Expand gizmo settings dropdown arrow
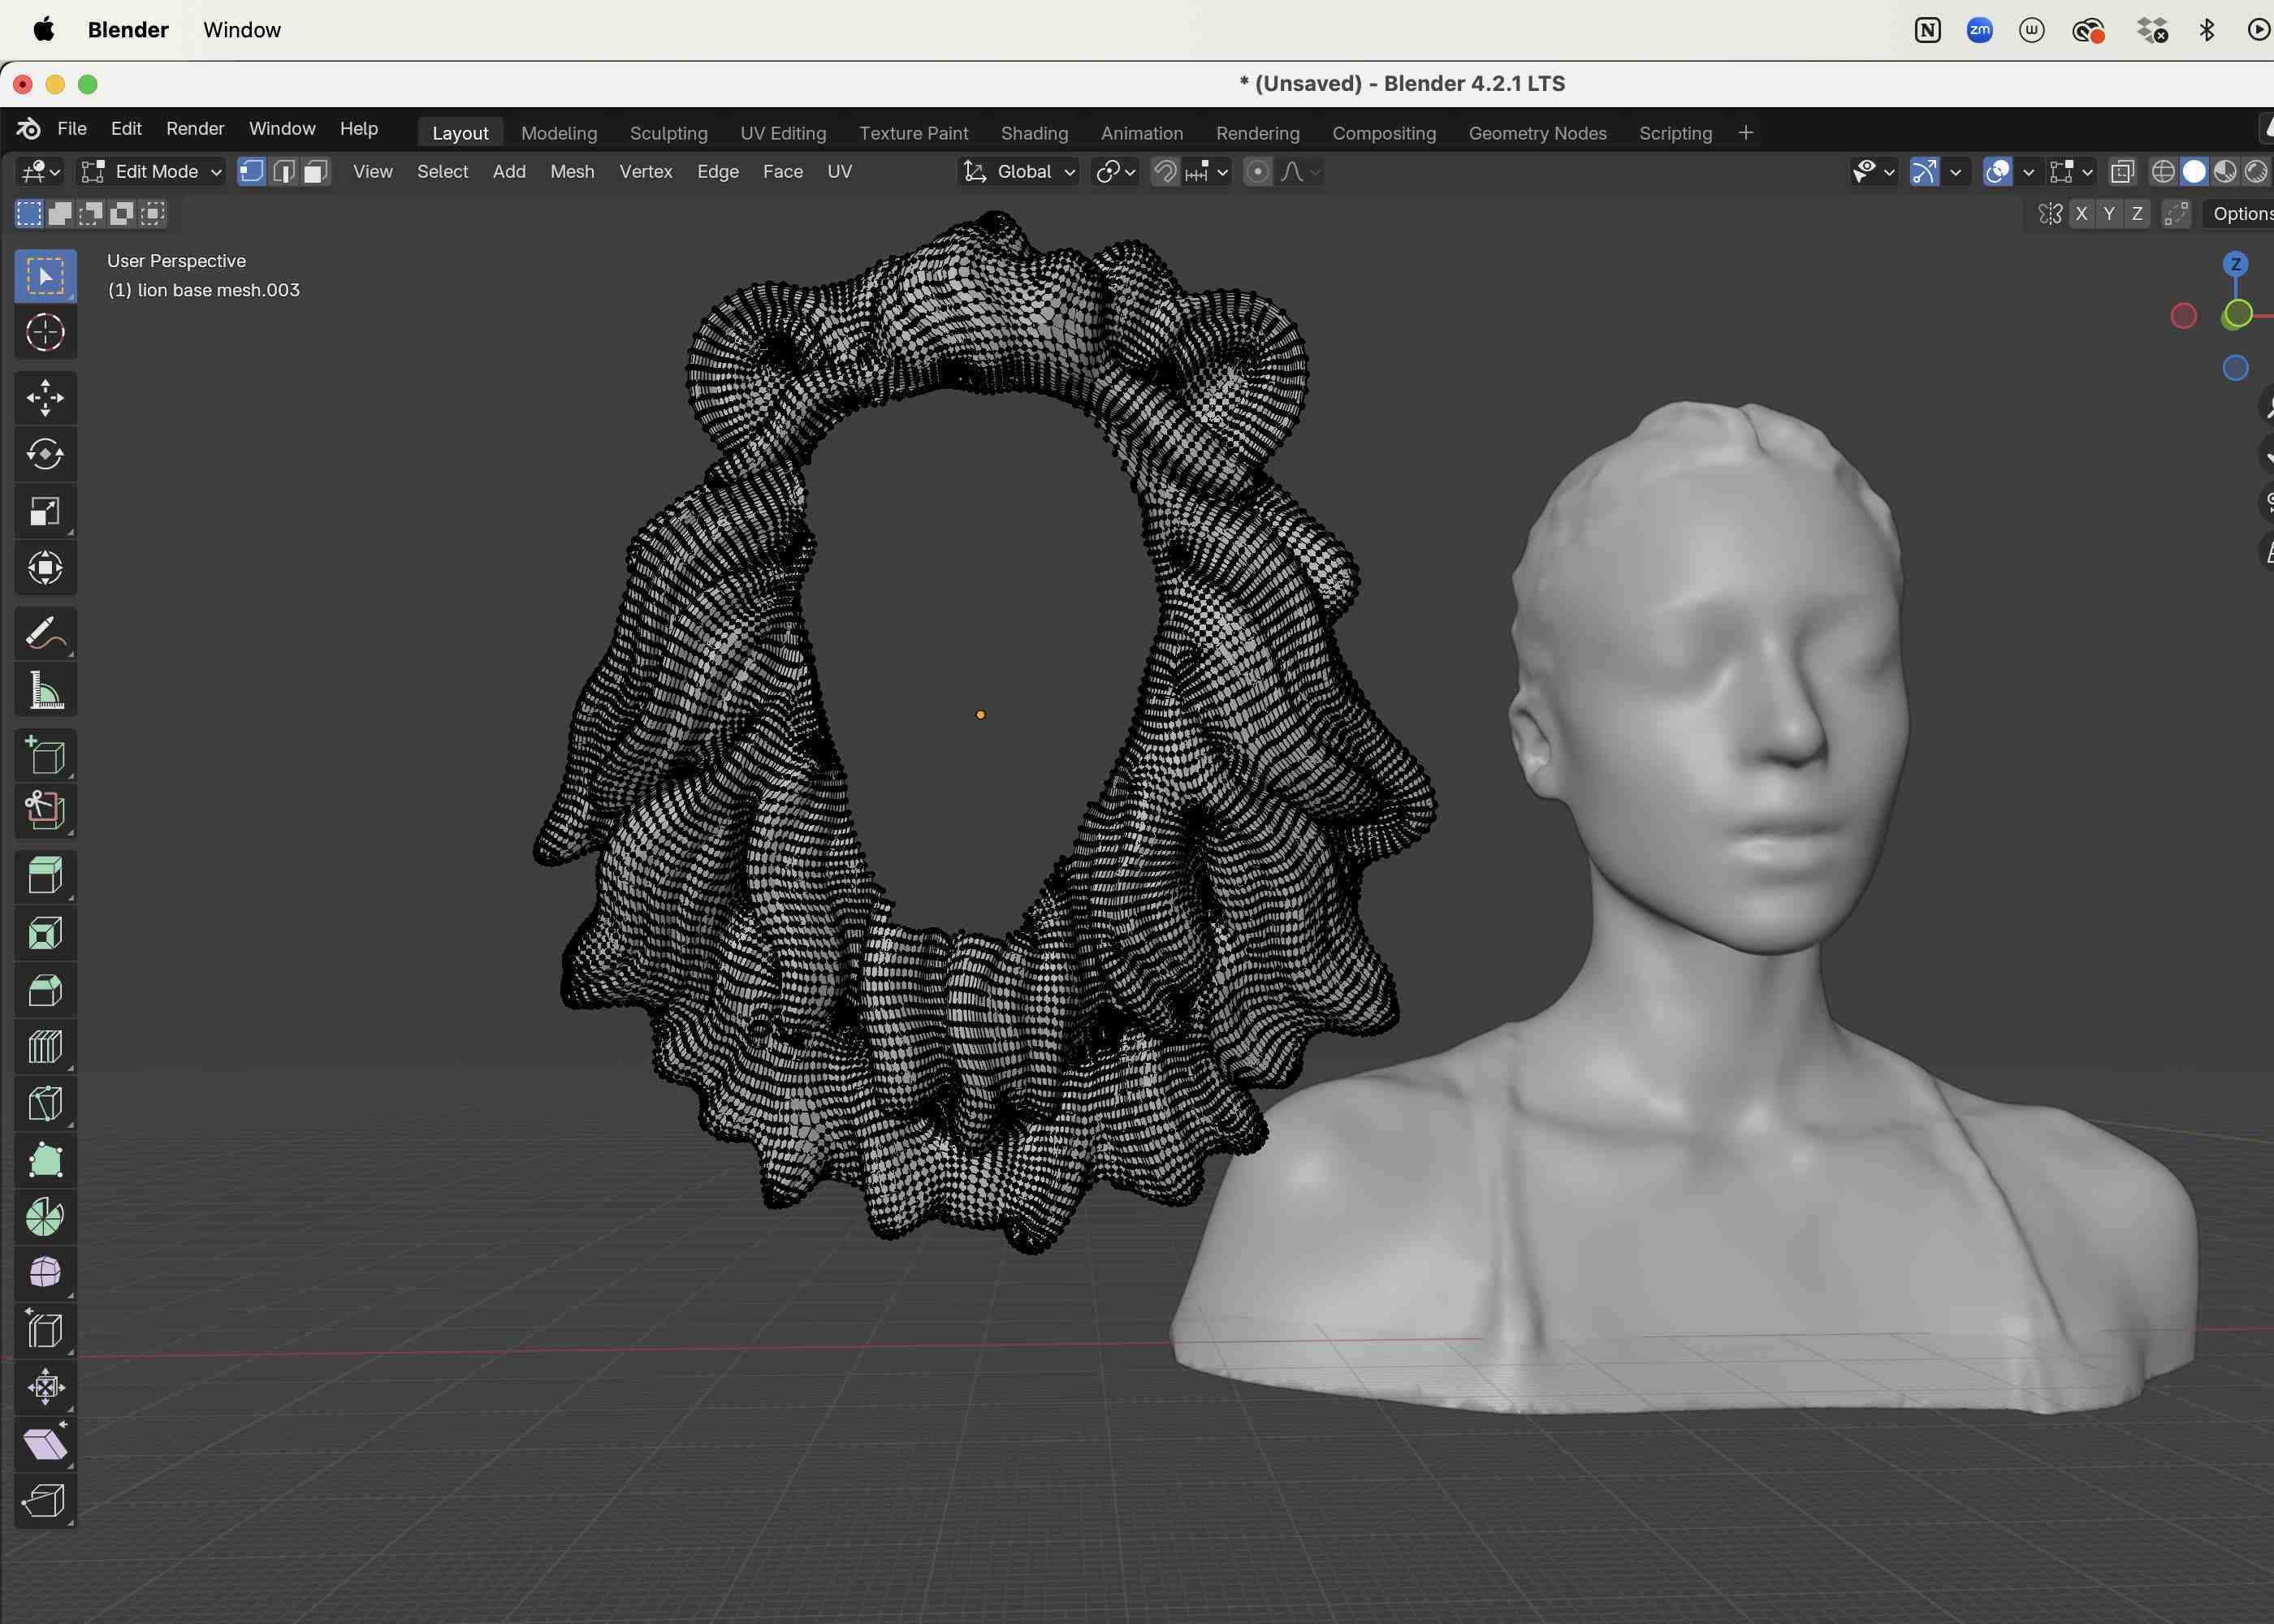Screen dimensions: 2274x1624 1955,172
